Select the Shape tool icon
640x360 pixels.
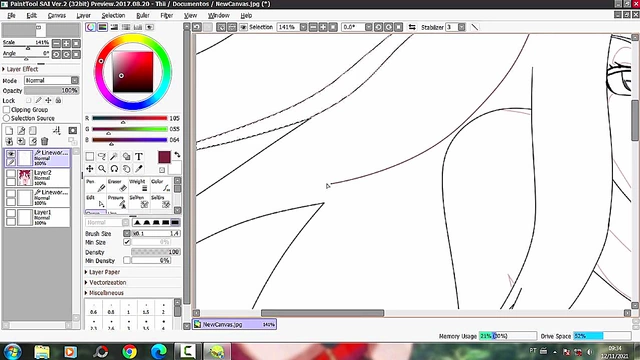pos(127,157)
